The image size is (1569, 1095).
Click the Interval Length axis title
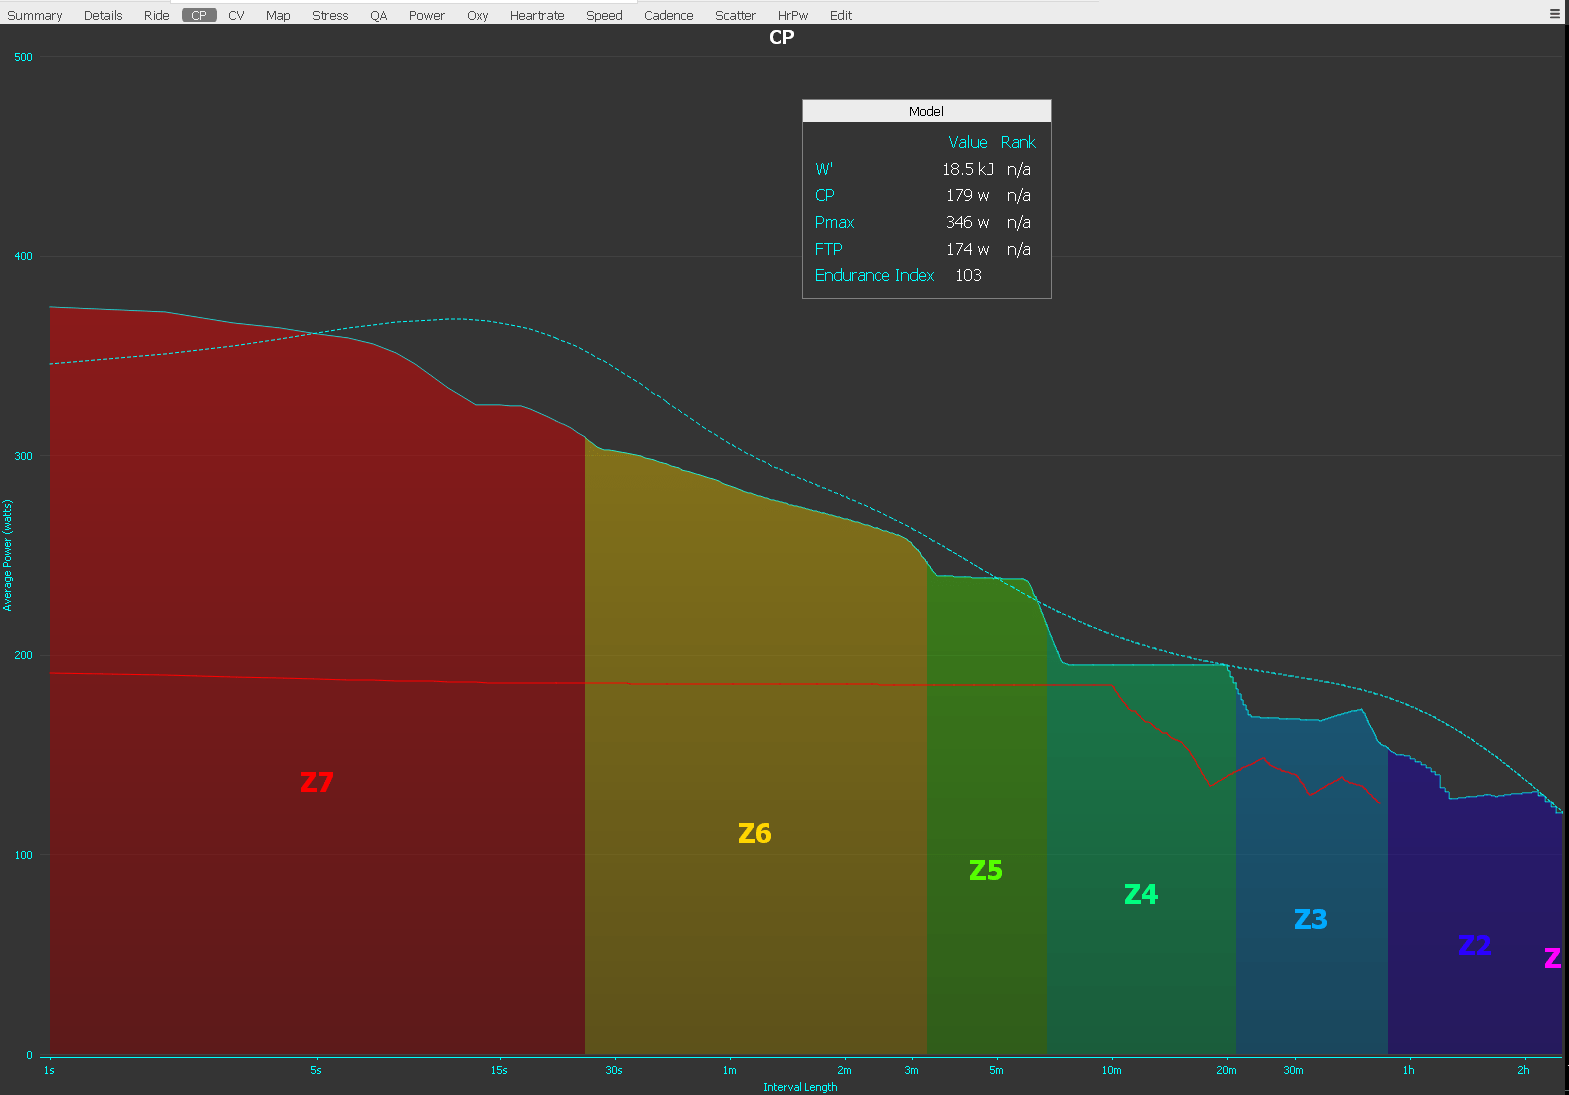tap(800, 1087)
